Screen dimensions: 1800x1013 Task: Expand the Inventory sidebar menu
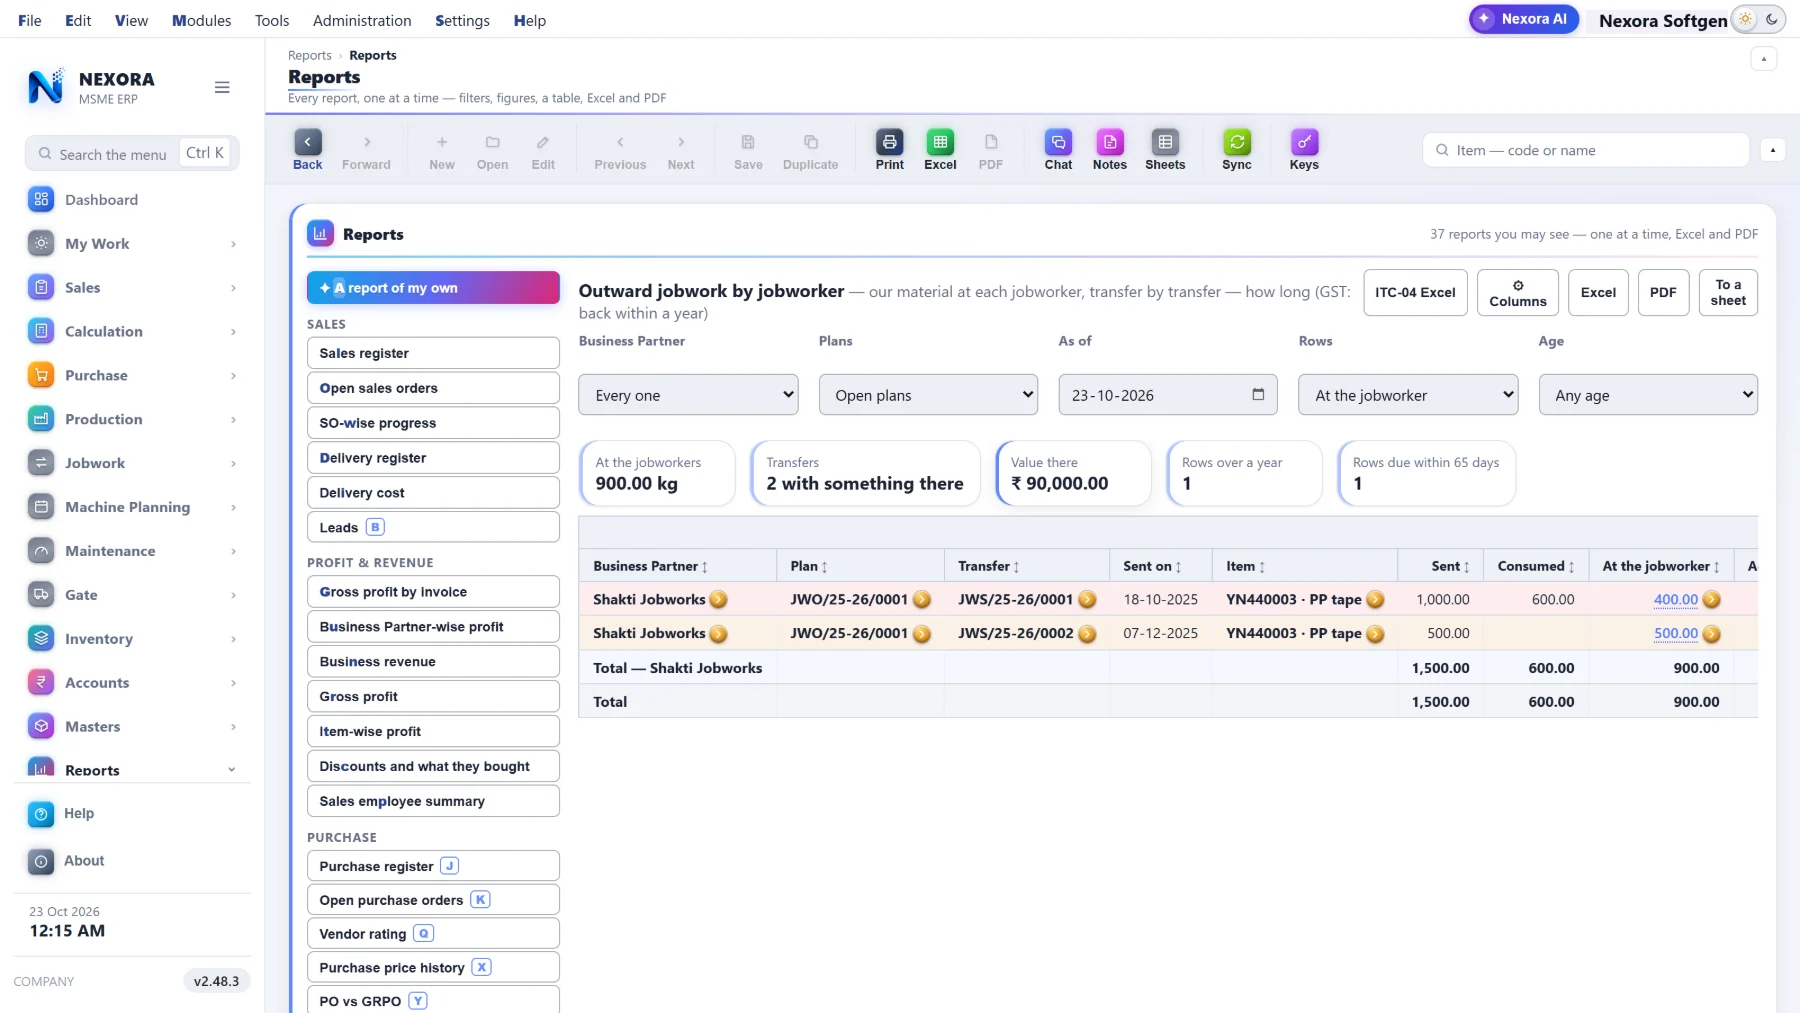(132, 639)
